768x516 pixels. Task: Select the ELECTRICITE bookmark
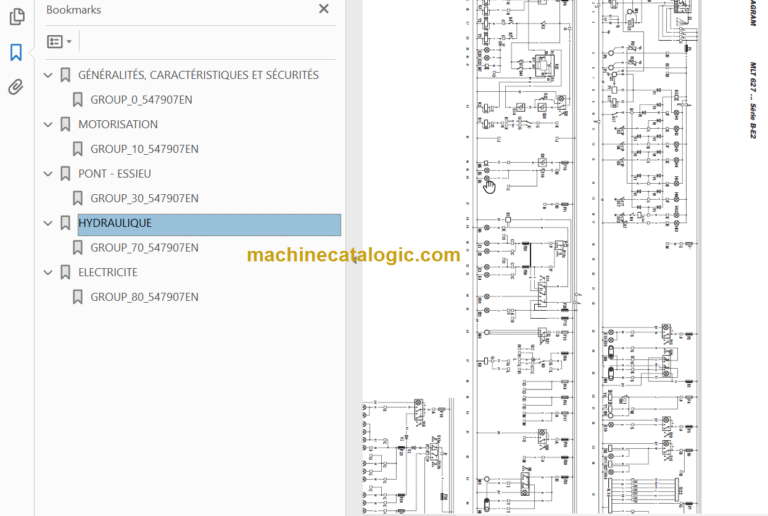[108, 272]
